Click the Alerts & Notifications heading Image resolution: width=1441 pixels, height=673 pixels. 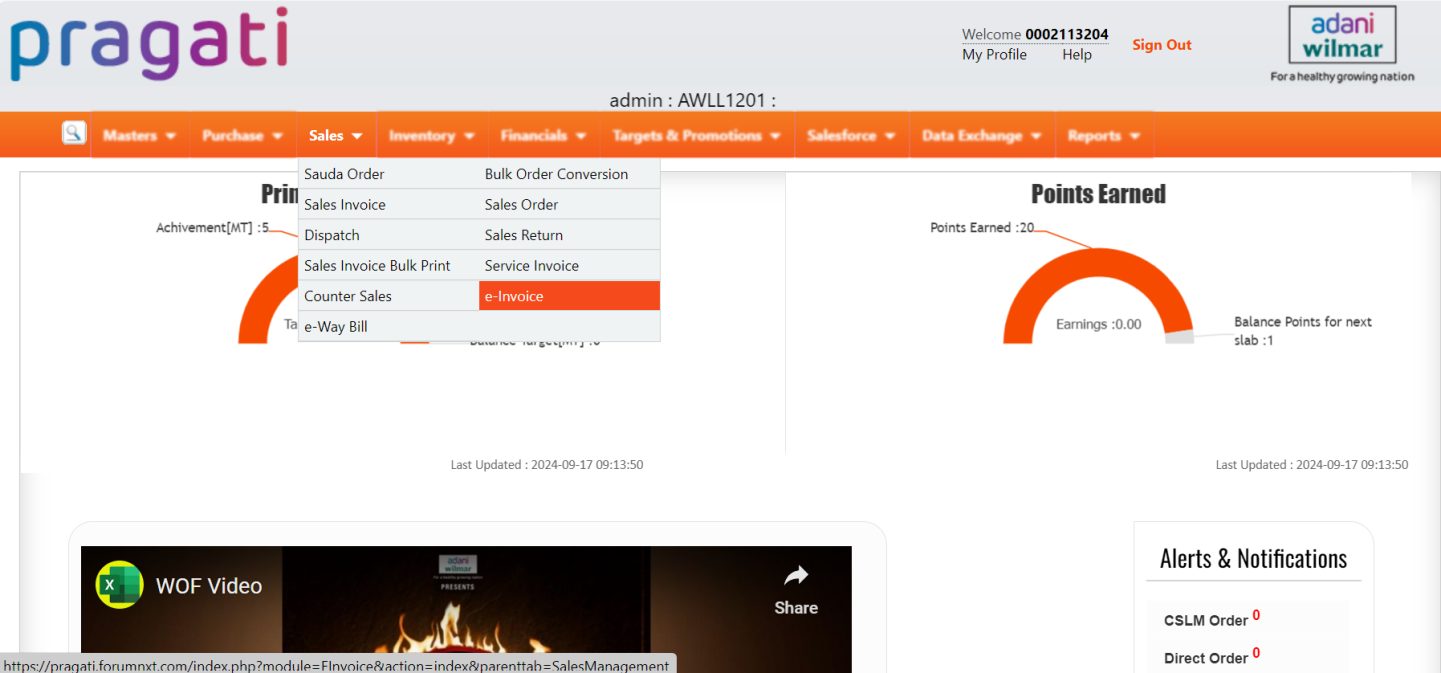1253,558
